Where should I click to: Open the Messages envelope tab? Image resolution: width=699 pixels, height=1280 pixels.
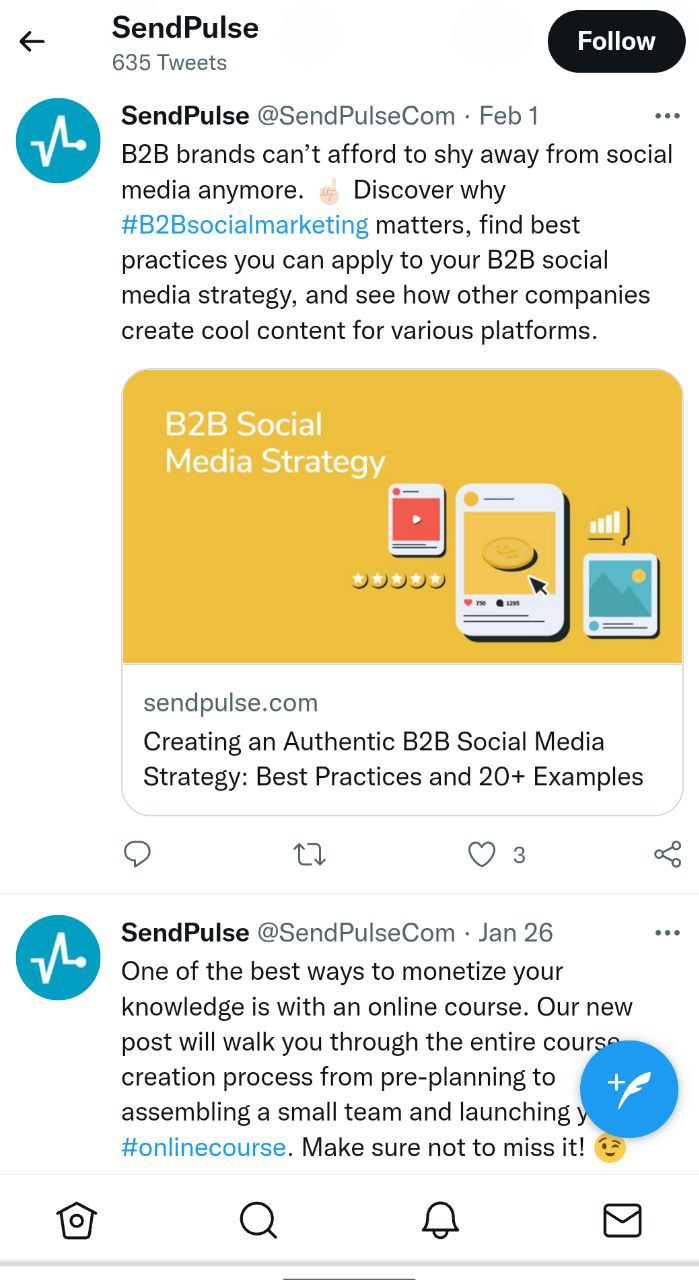622,1220
